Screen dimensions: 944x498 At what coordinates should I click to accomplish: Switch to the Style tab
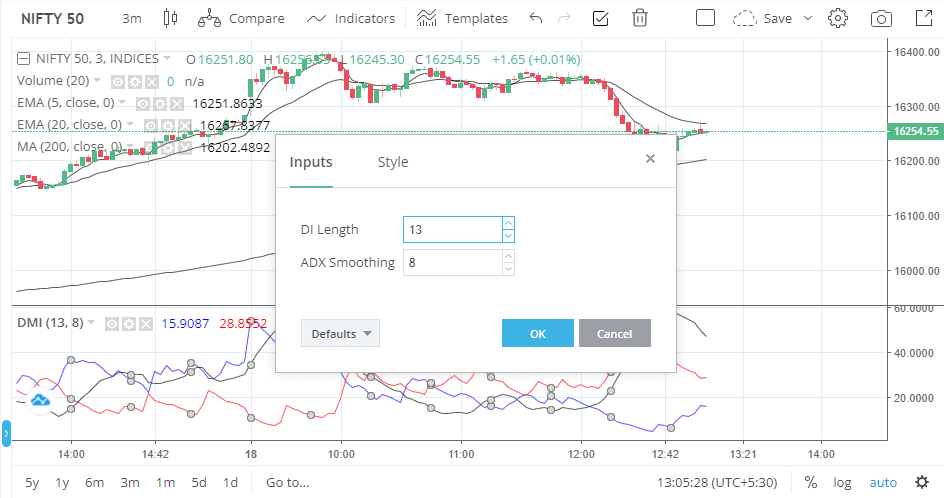393,162
